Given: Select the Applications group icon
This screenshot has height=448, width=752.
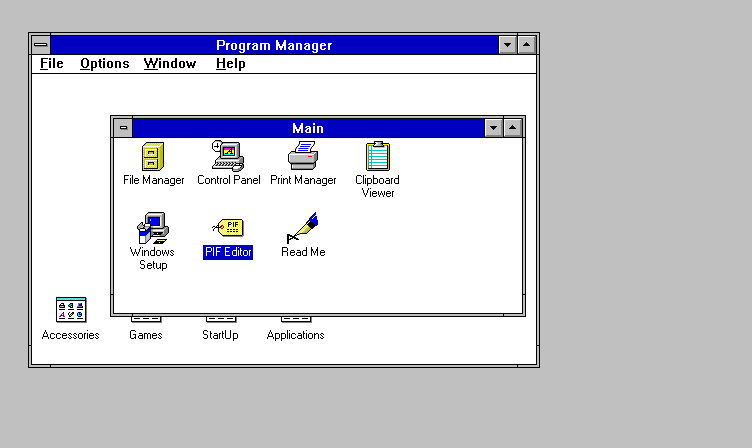Looking at the screenshot, I should 296,319.
